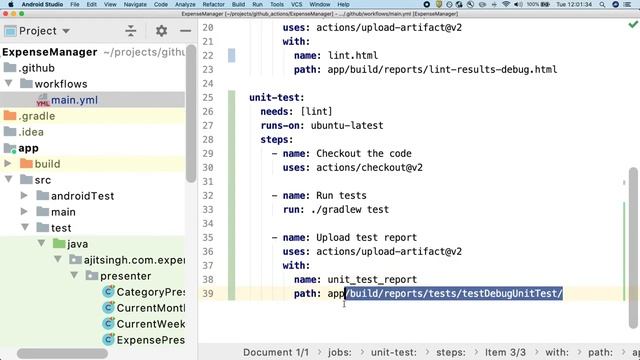Collapse the presenter package
The image size is (640, 360).
point(74,276)
